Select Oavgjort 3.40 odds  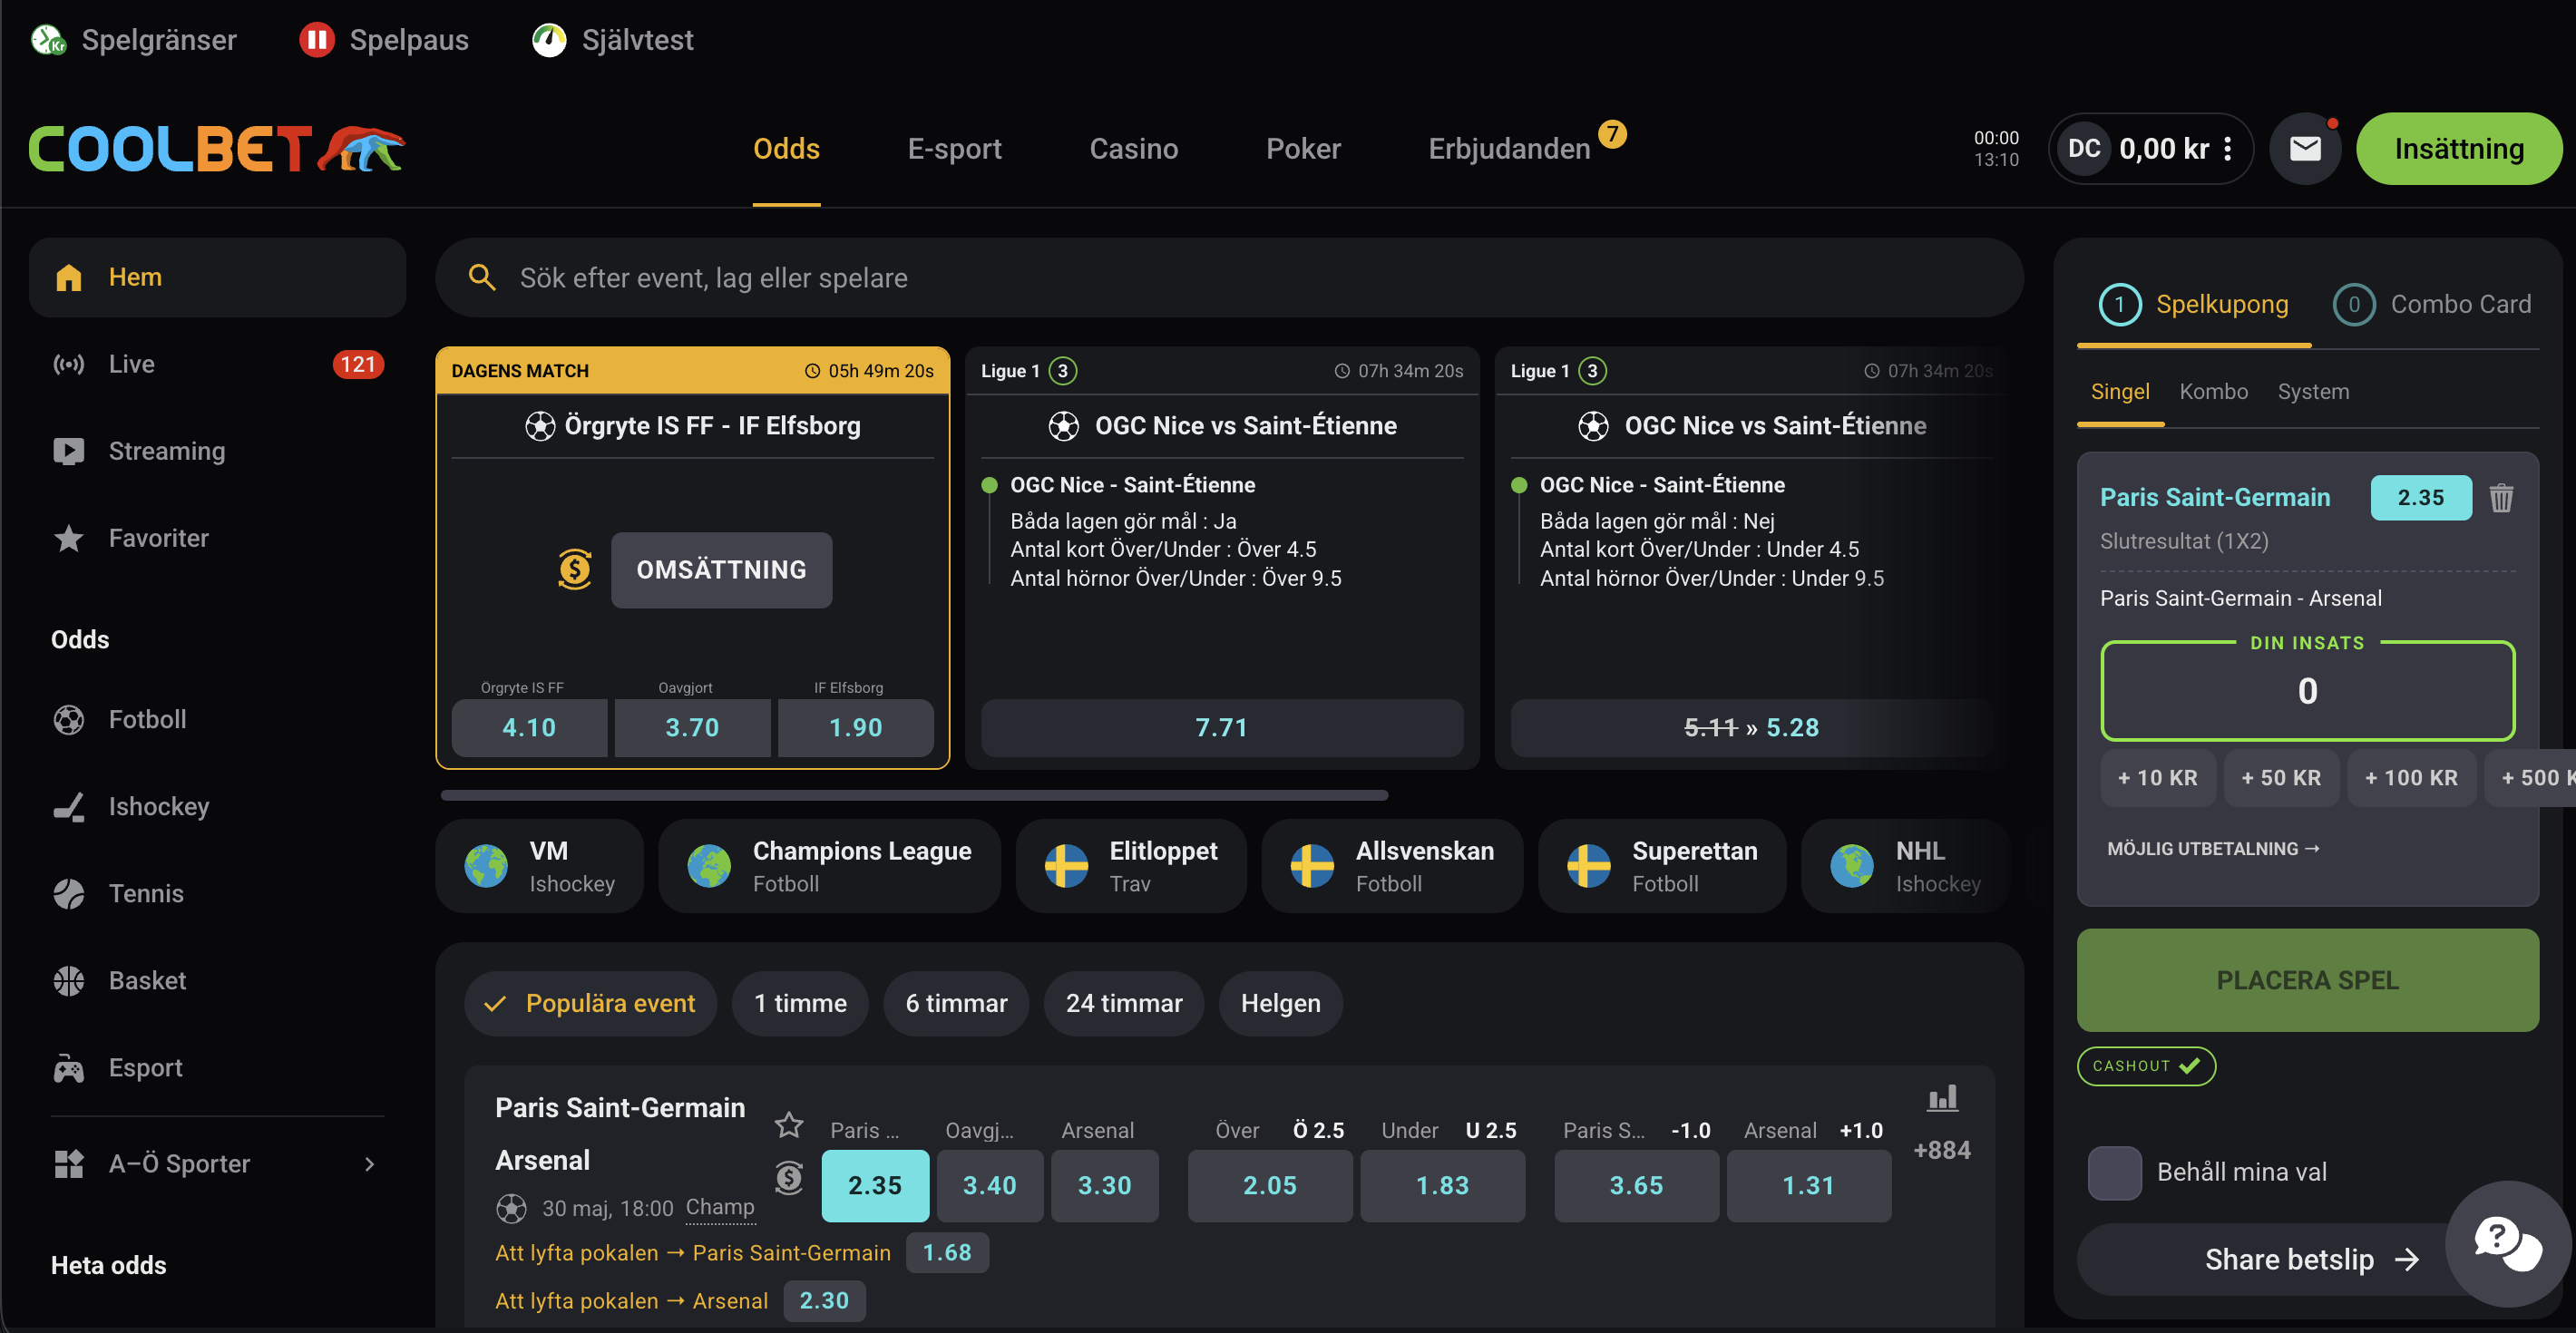click(989, 1185)
